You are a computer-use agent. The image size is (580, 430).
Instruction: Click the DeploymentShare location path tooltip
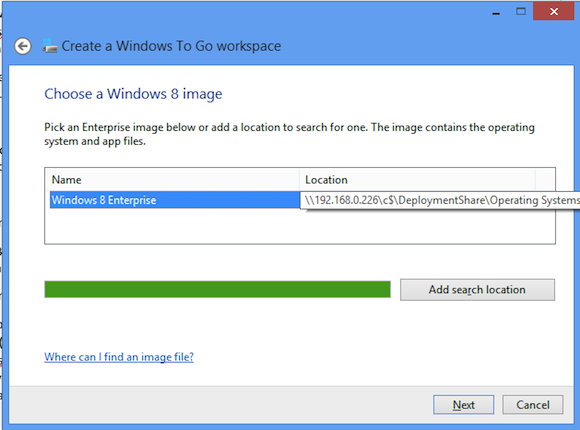(440, 200)
